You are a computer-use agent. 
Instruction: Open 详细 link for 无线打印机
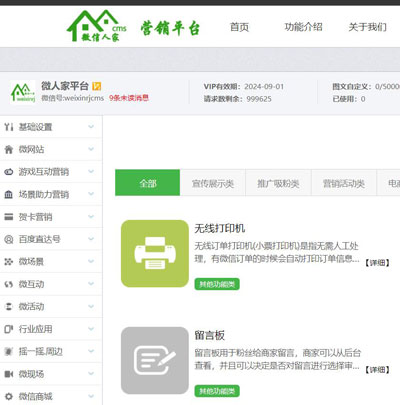coord(377,263)
